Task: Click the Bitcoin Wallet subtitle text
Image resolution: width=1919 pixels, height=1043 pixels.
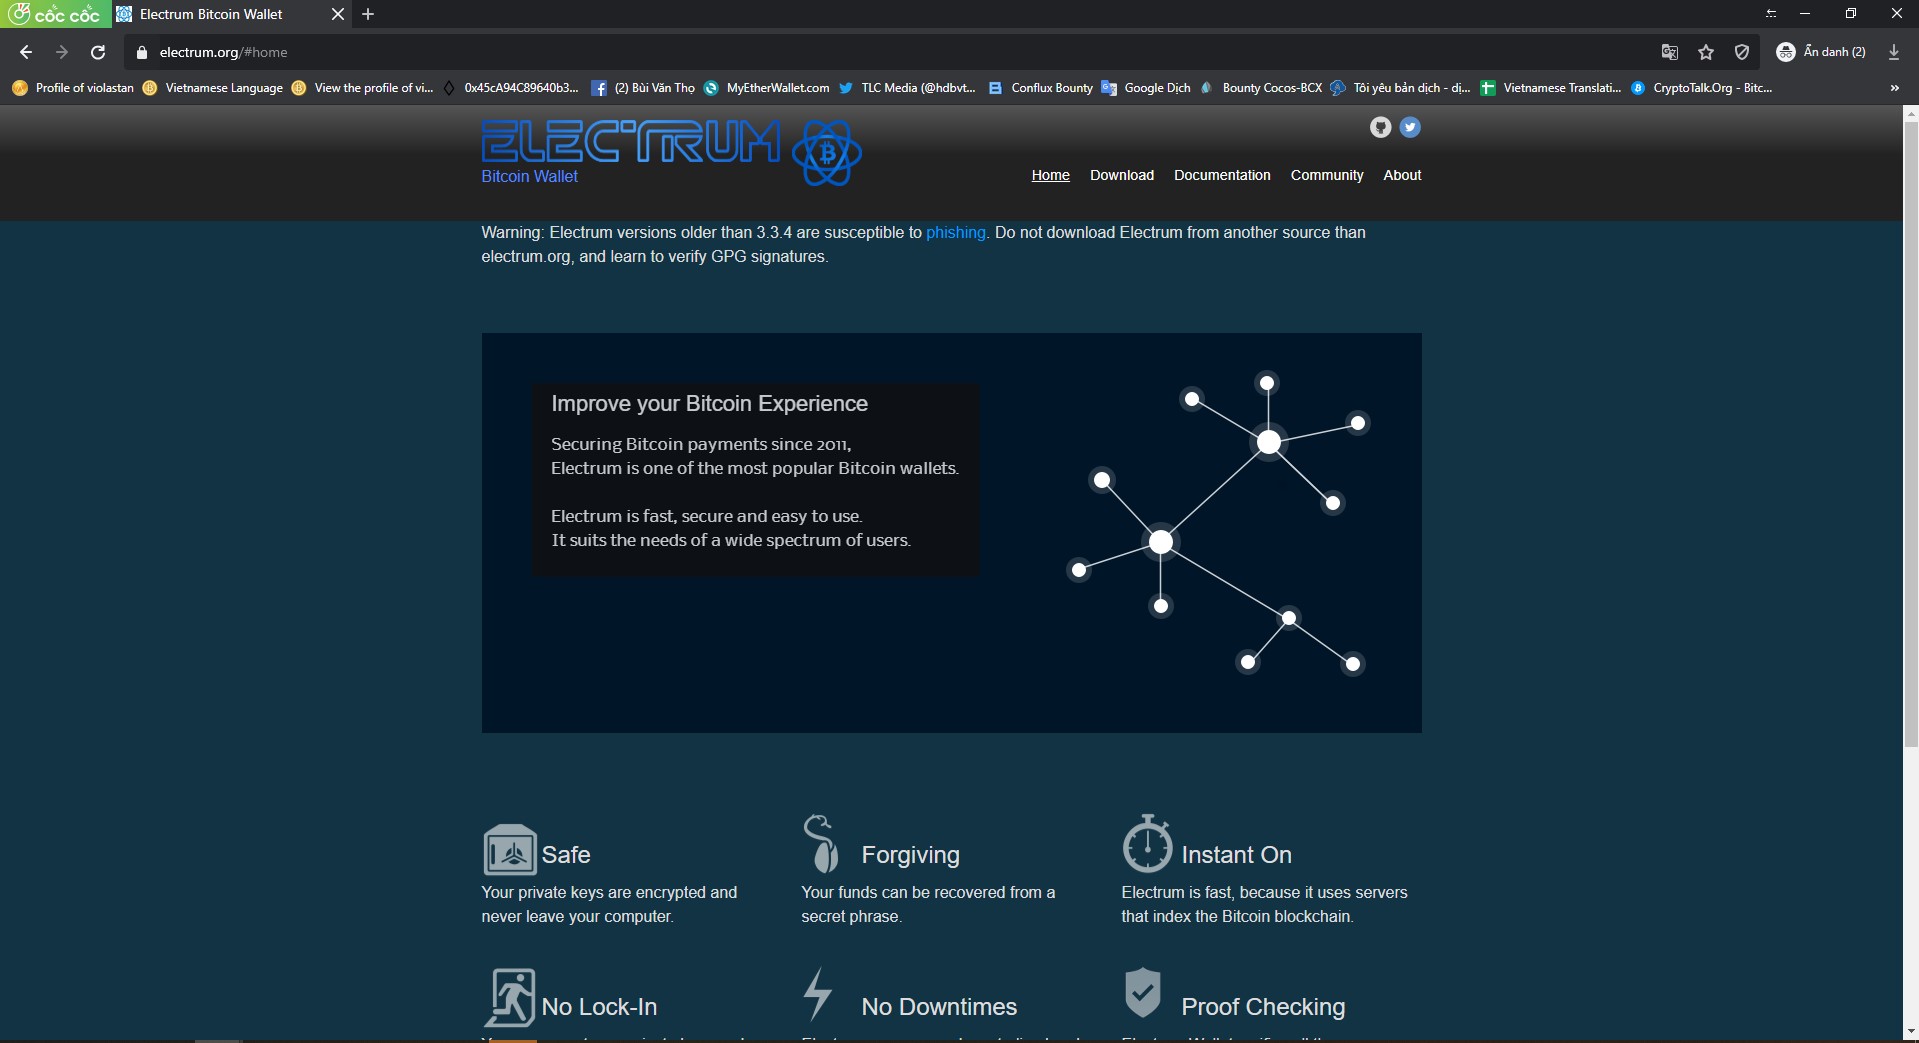Action: pyautogui.click(x=529, y=176)
